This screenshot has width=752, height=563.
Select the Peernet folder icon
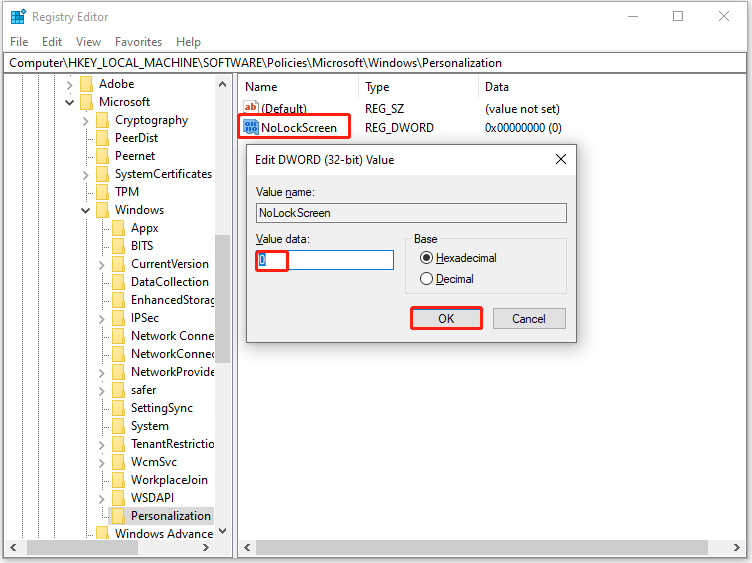(102, 156)
